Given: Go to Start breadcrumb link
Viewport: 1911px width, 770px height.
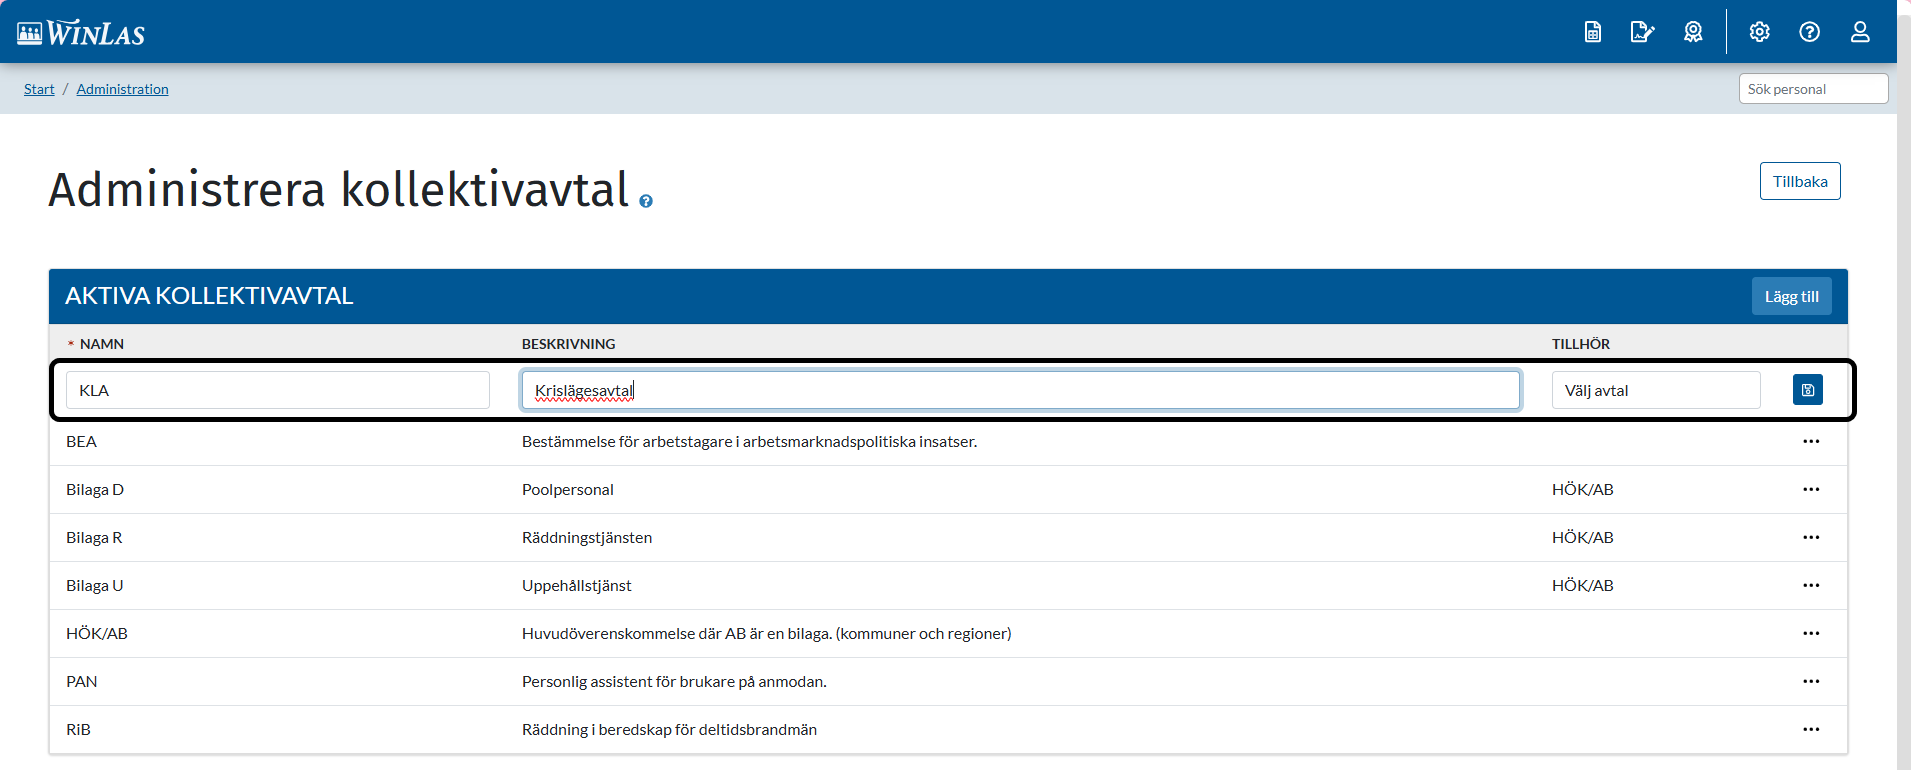Looking at the screenshot, I should tap(39, 89).
